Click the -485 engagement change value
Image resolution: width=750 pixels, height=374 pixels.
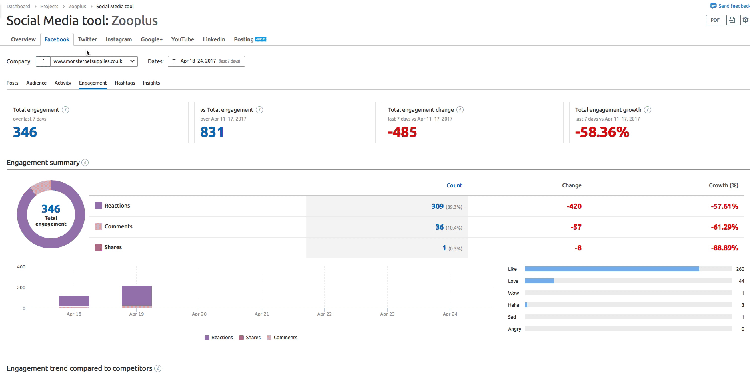(x=402, y=132)
